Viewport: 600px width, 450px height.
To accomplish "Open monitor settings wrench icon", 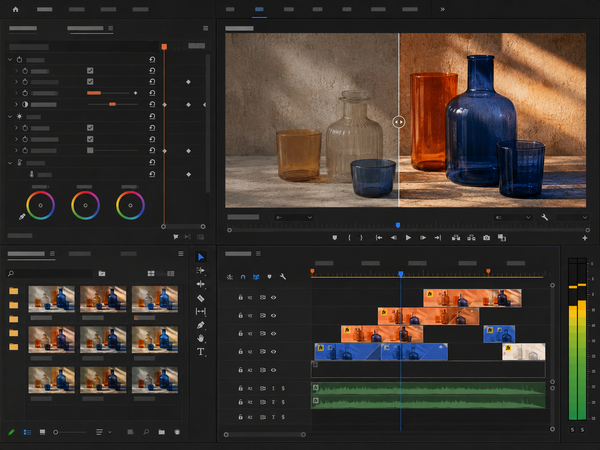I will 545,217.
